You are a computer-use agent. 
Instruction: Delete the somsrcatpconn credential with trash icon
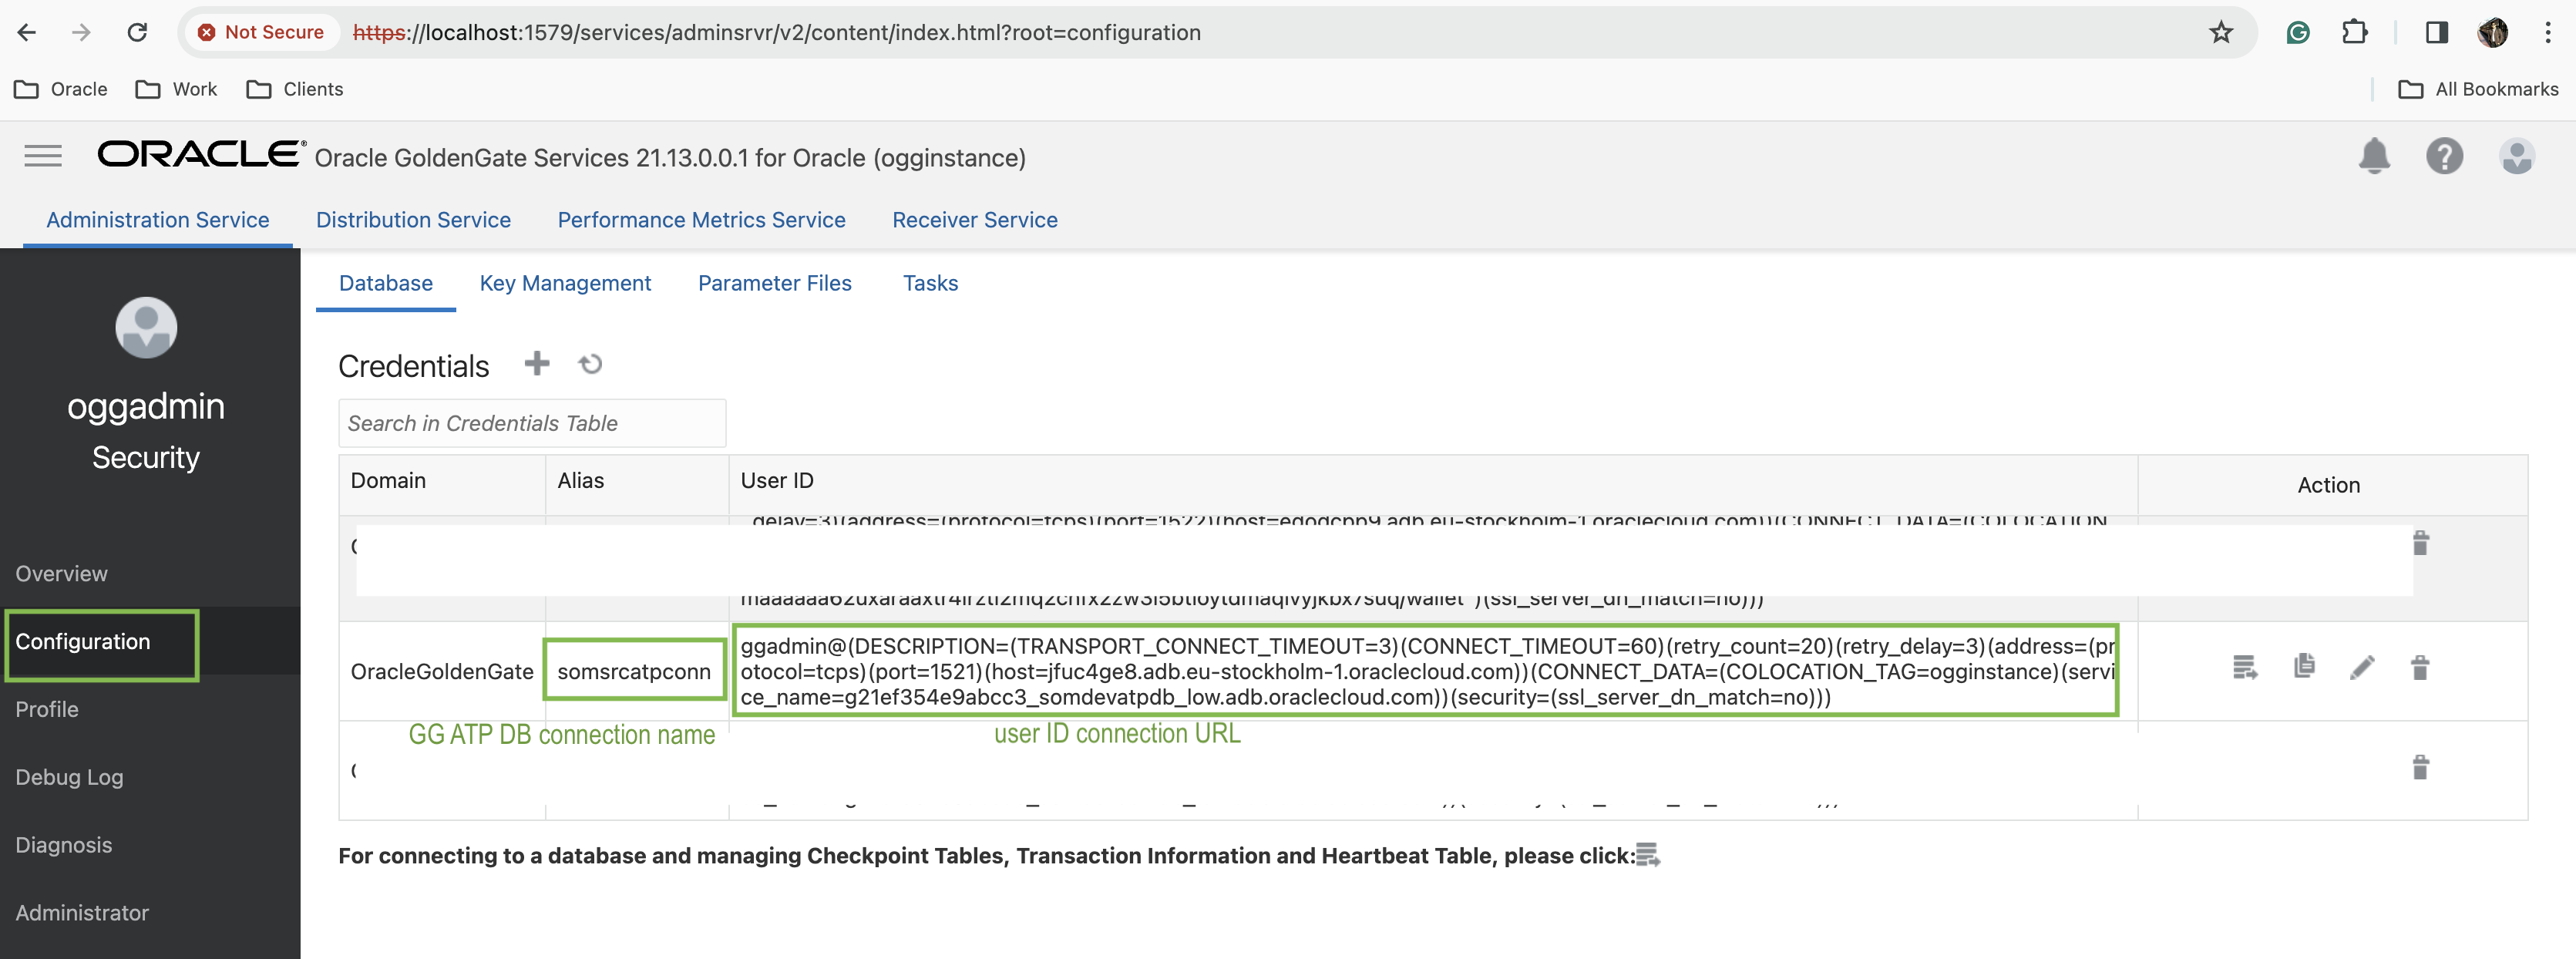2420,667
